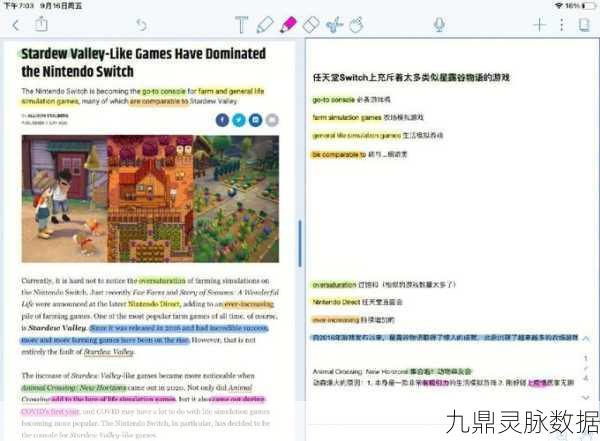
Task: Go back with the left chevron
Action: pos(16,25)
